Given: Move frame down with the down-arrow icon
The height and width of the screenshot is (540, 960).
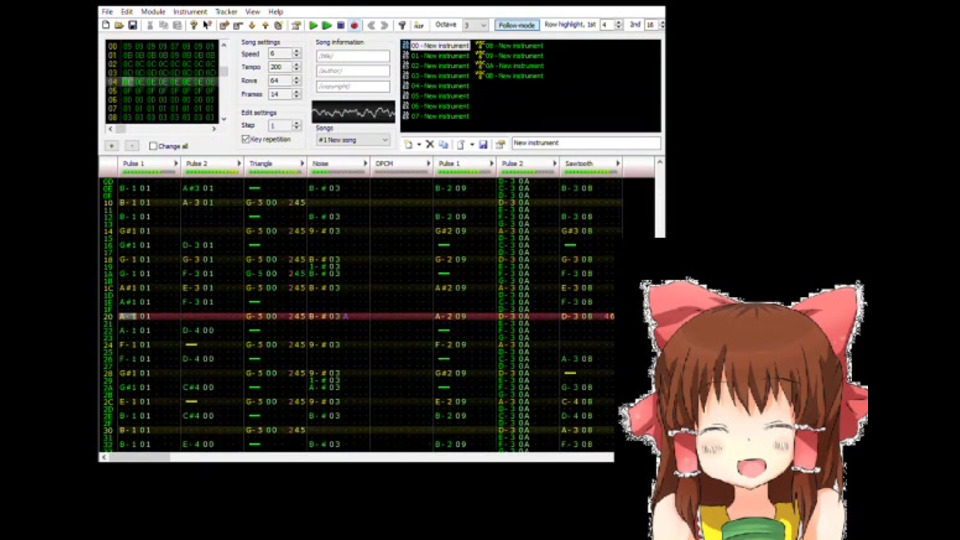Looking at the screenshot, I should coord(252,25).
